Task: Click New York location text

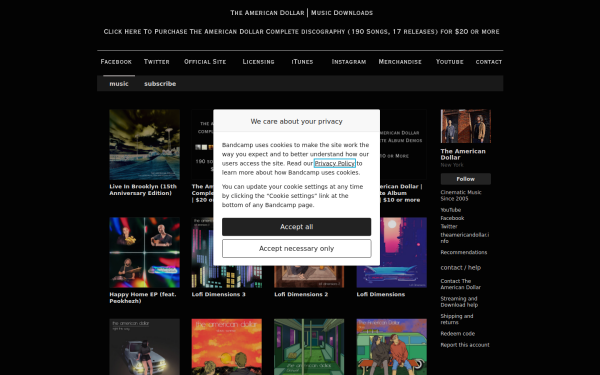Action: point(452,165)
